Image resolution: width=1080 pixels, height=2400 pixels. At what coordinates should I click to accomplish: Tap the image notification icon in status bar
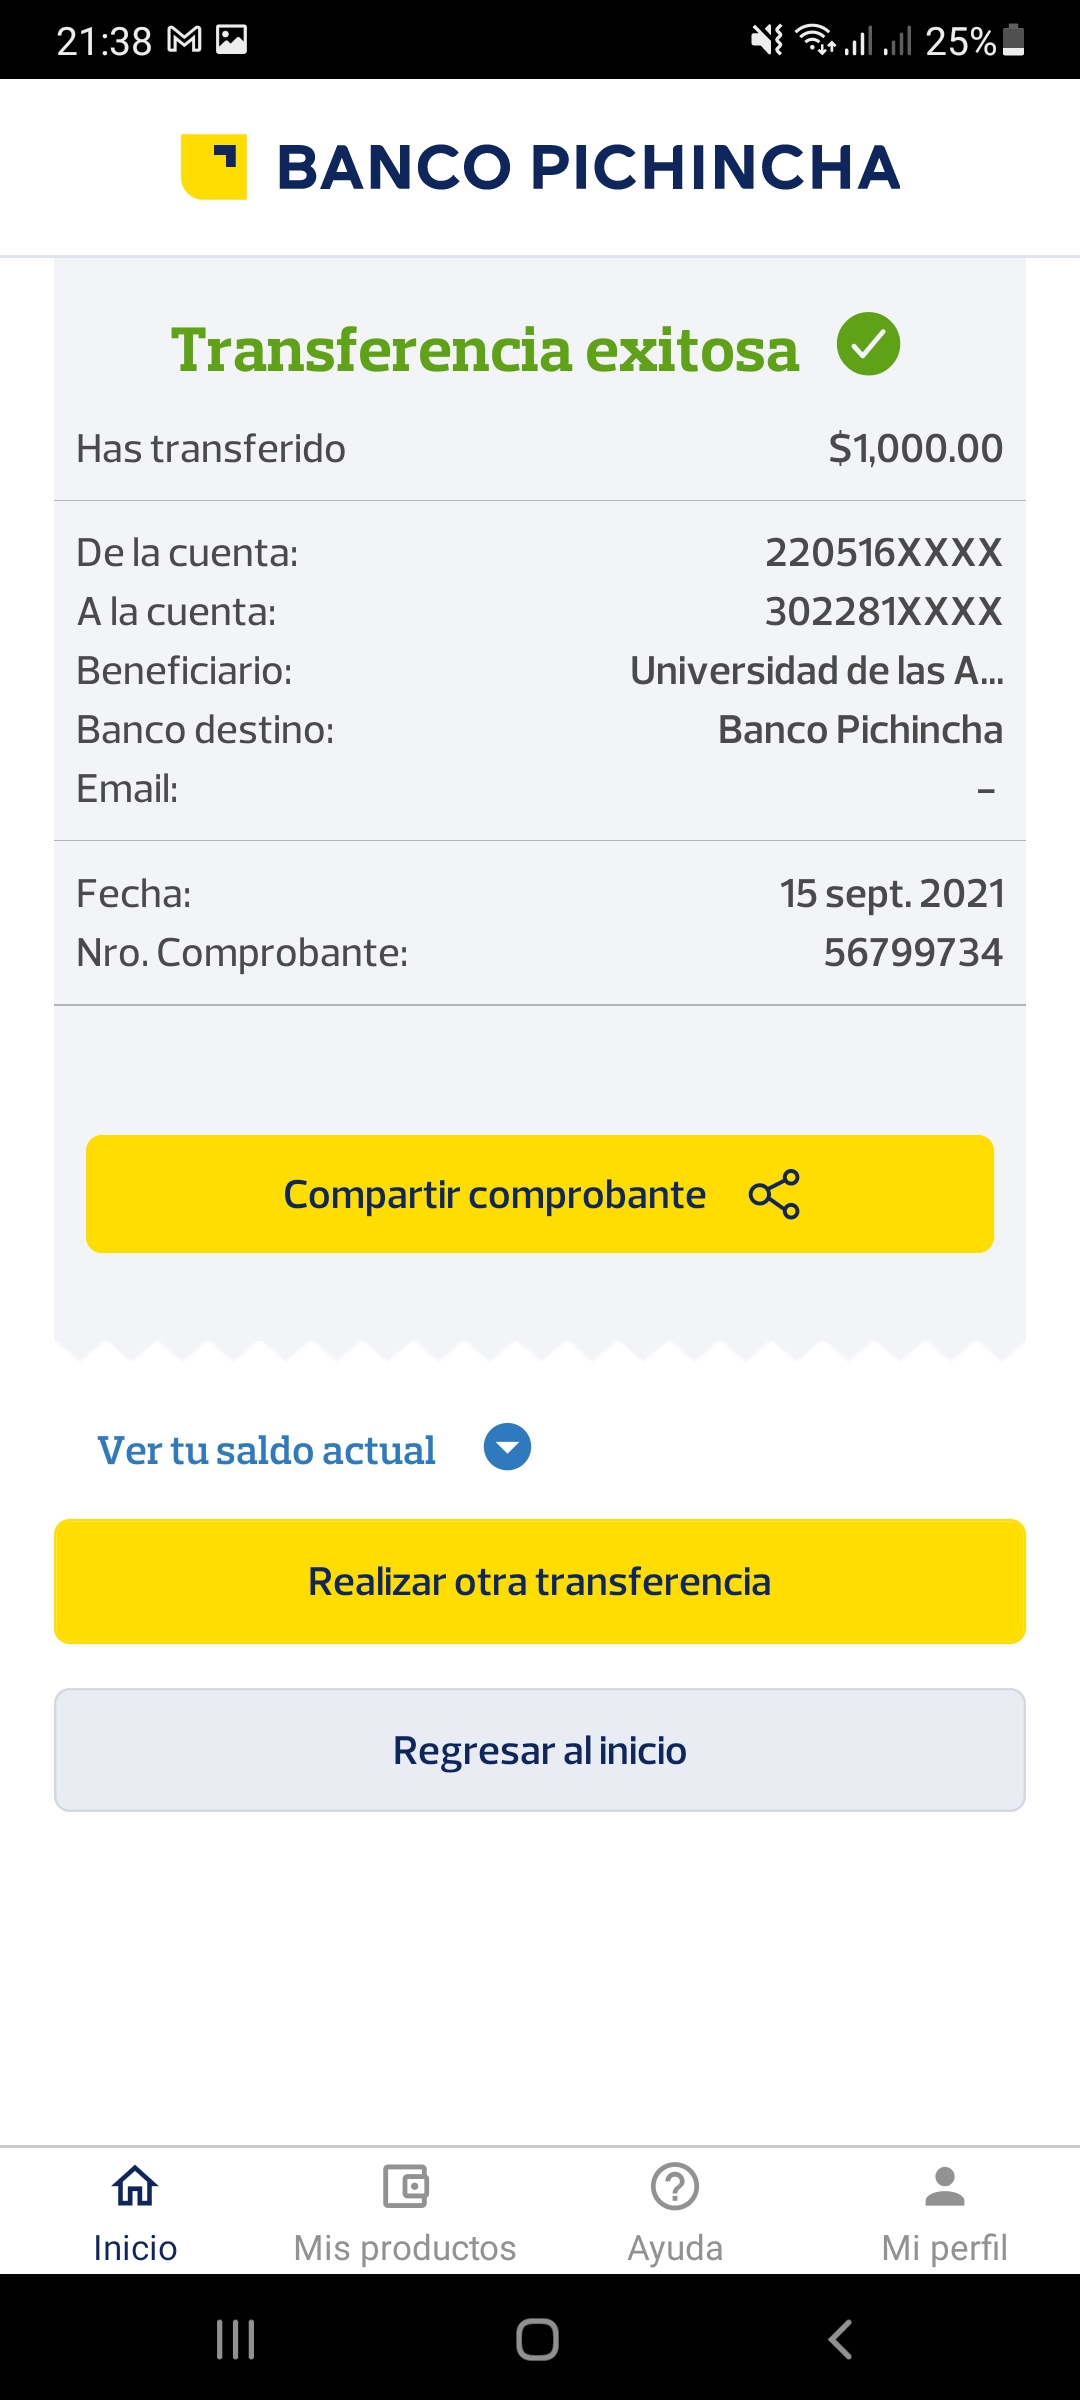tap(231, 40)
